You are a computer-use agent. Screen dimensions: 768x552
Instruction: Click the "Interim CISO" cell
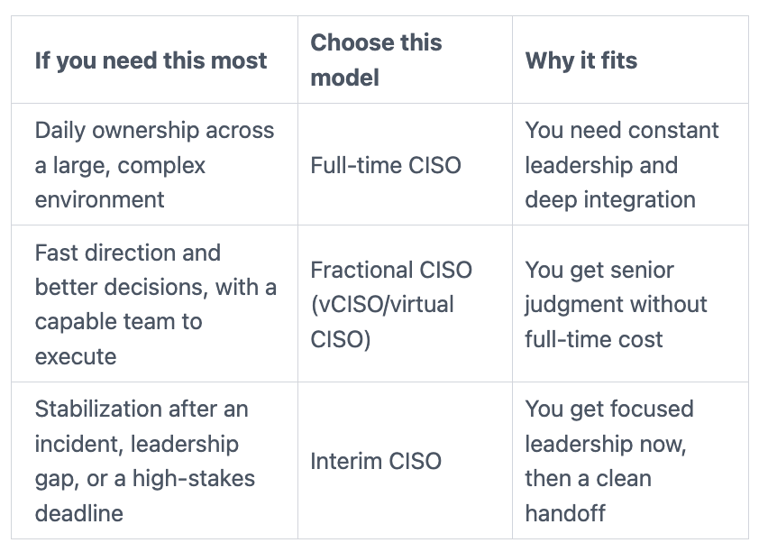pos(376,461)
